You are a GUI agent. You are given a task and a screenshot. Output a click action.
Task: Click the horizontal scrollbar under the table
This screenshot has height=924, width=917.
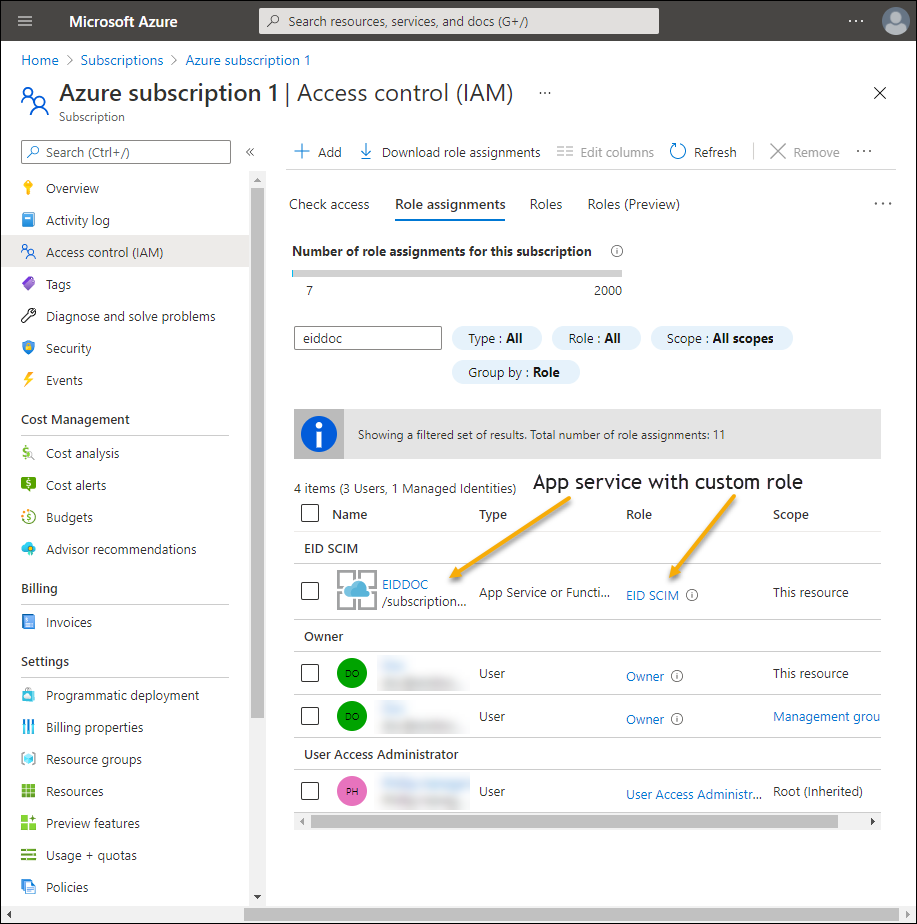tap(573, 821)
